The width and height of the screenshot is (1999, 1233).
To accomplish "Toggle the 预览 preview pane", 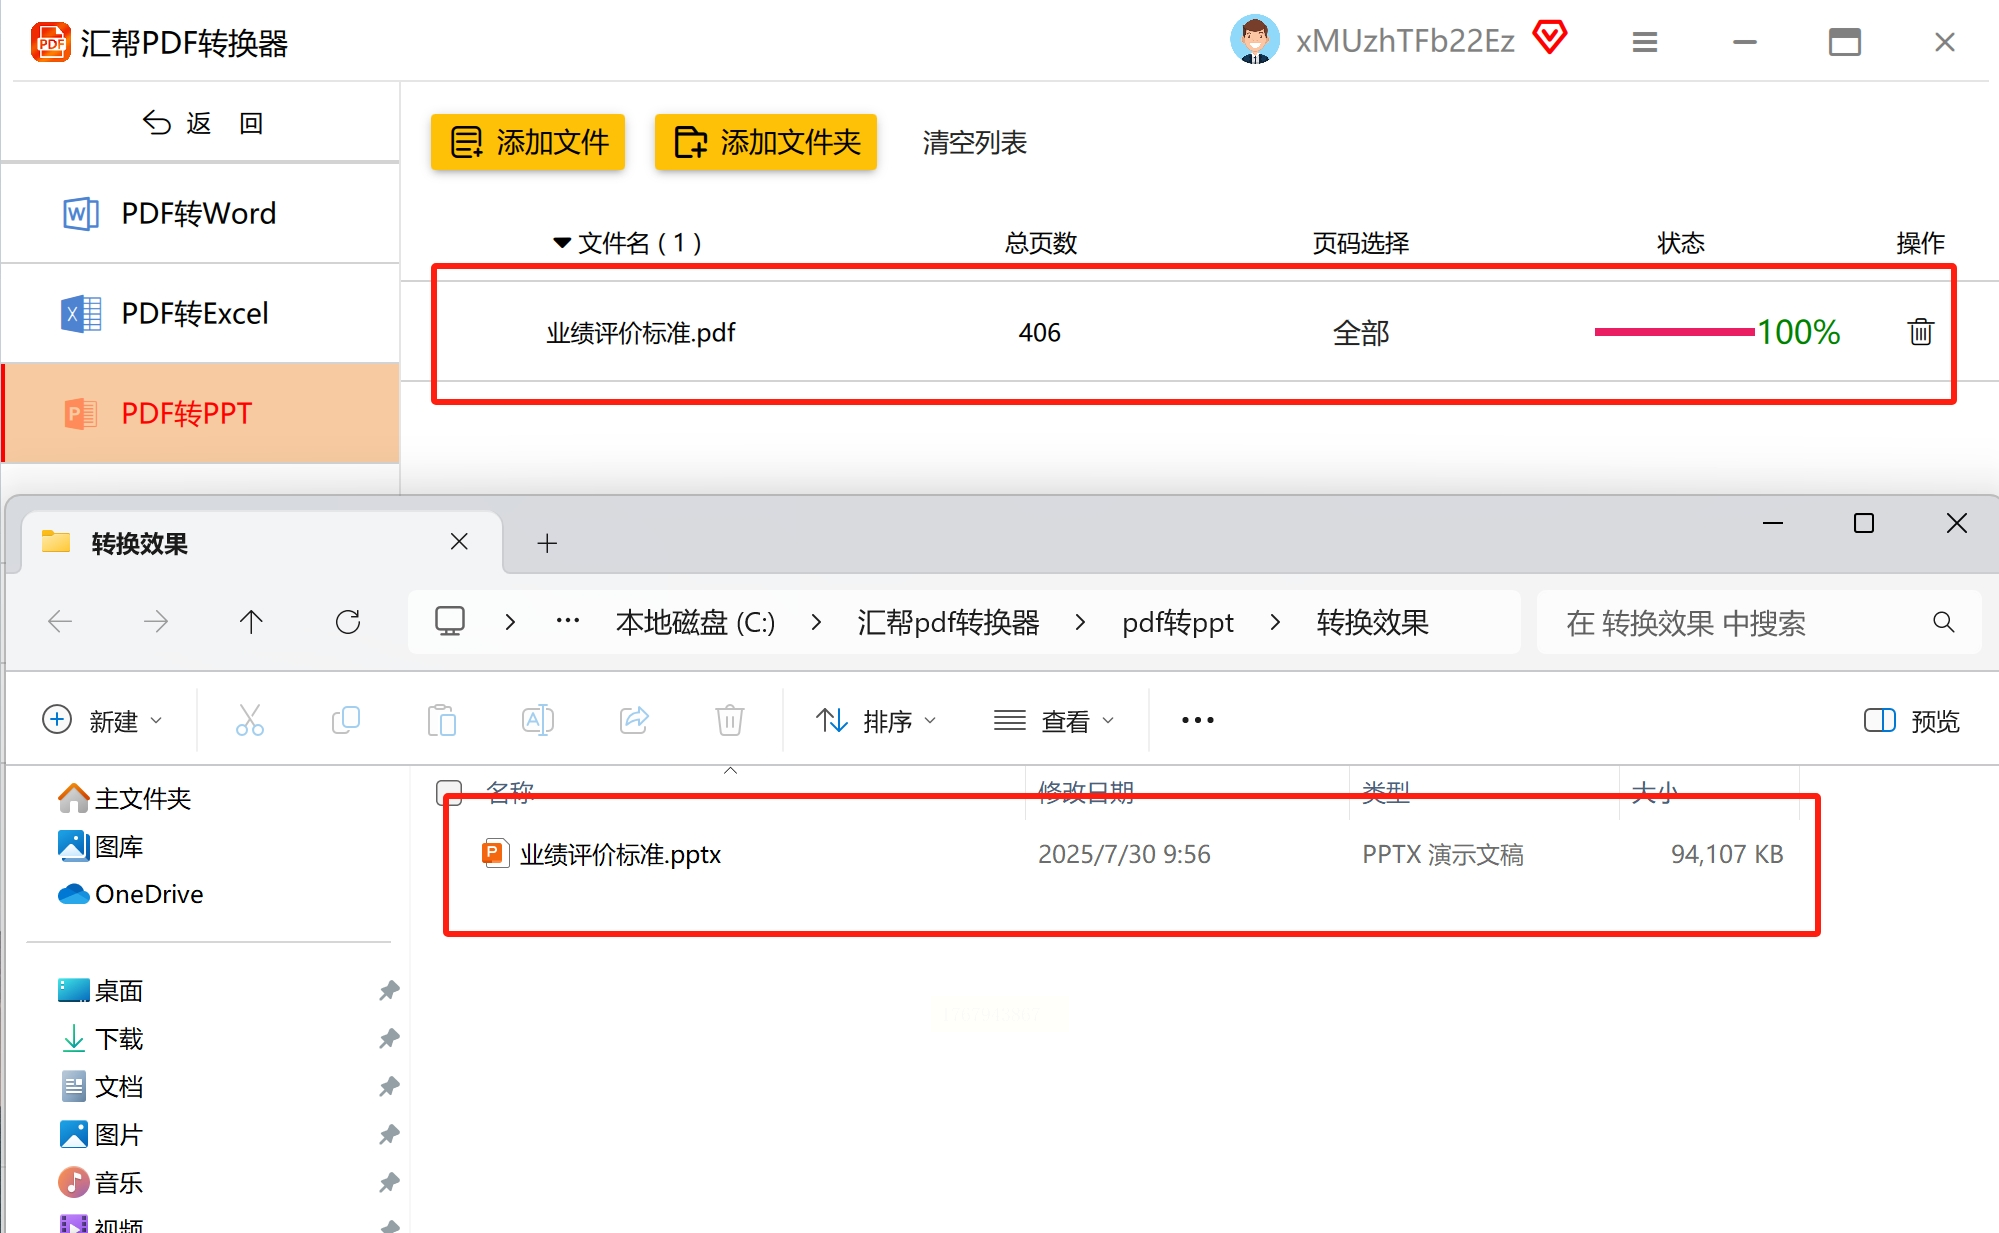I will tap(1911, 721).
